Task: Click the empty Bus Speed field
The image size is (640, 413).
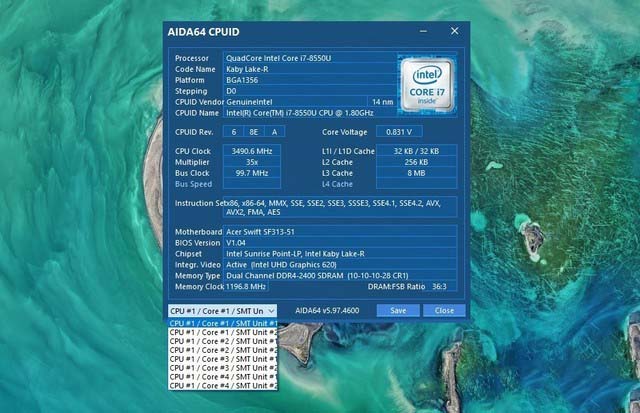Action: 252,184
